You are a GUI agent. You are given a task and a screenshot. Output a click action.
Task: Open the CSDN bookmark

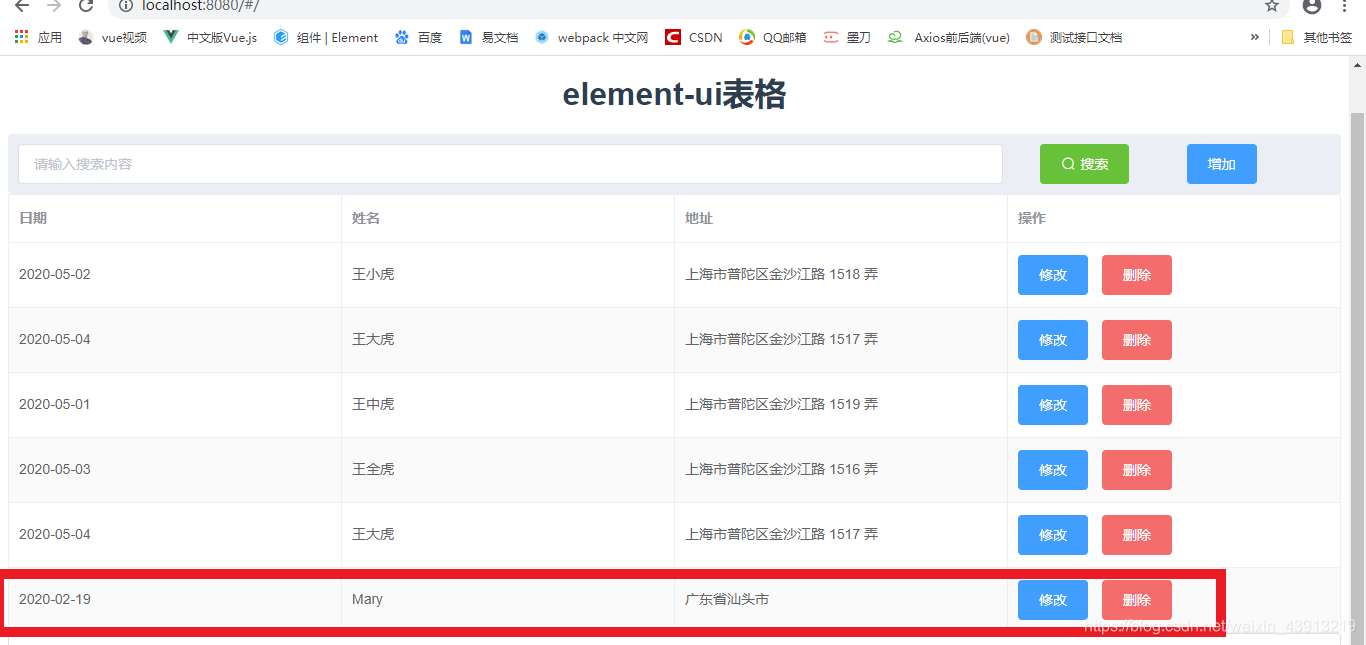pos(694,37)
